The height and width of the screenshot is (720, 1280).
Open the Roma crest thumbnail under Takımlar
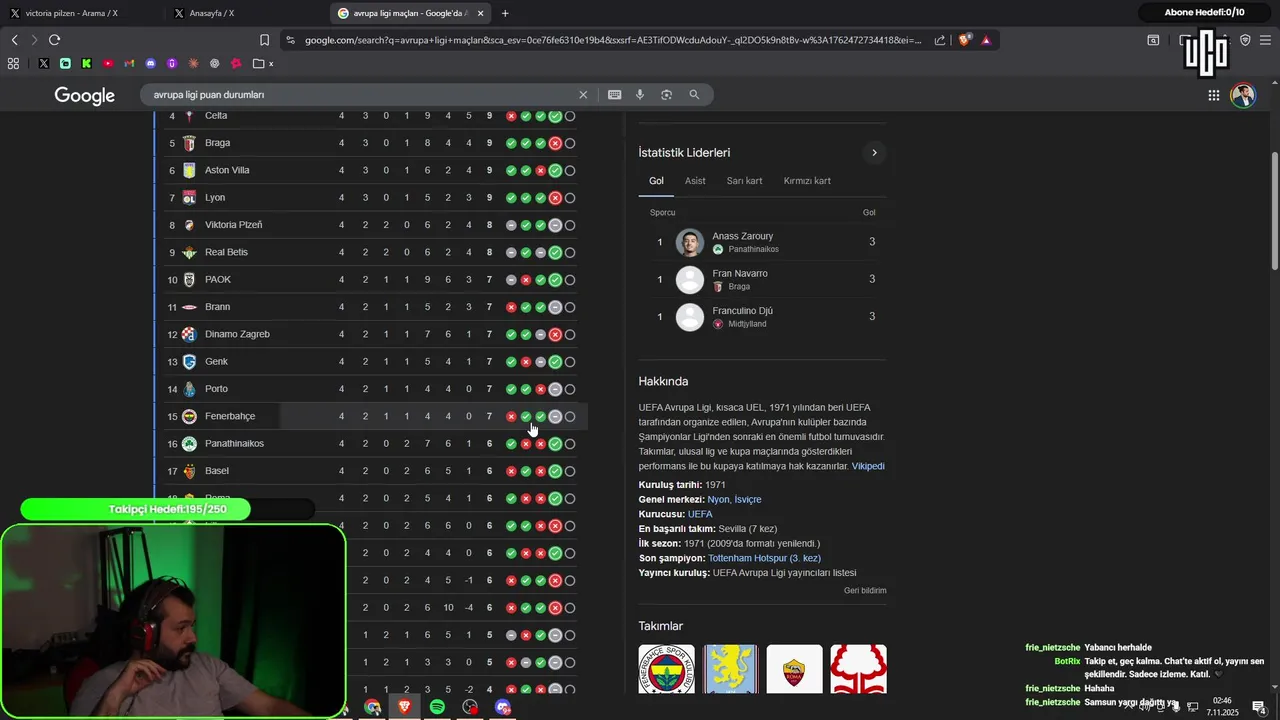pos(795,669)
